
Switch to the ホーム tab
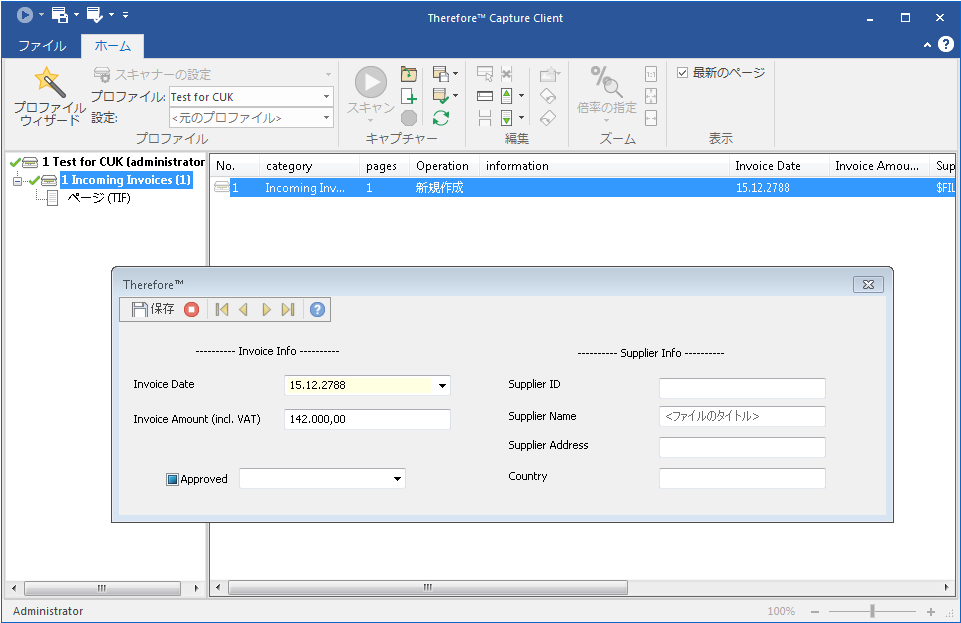point(113,46)
